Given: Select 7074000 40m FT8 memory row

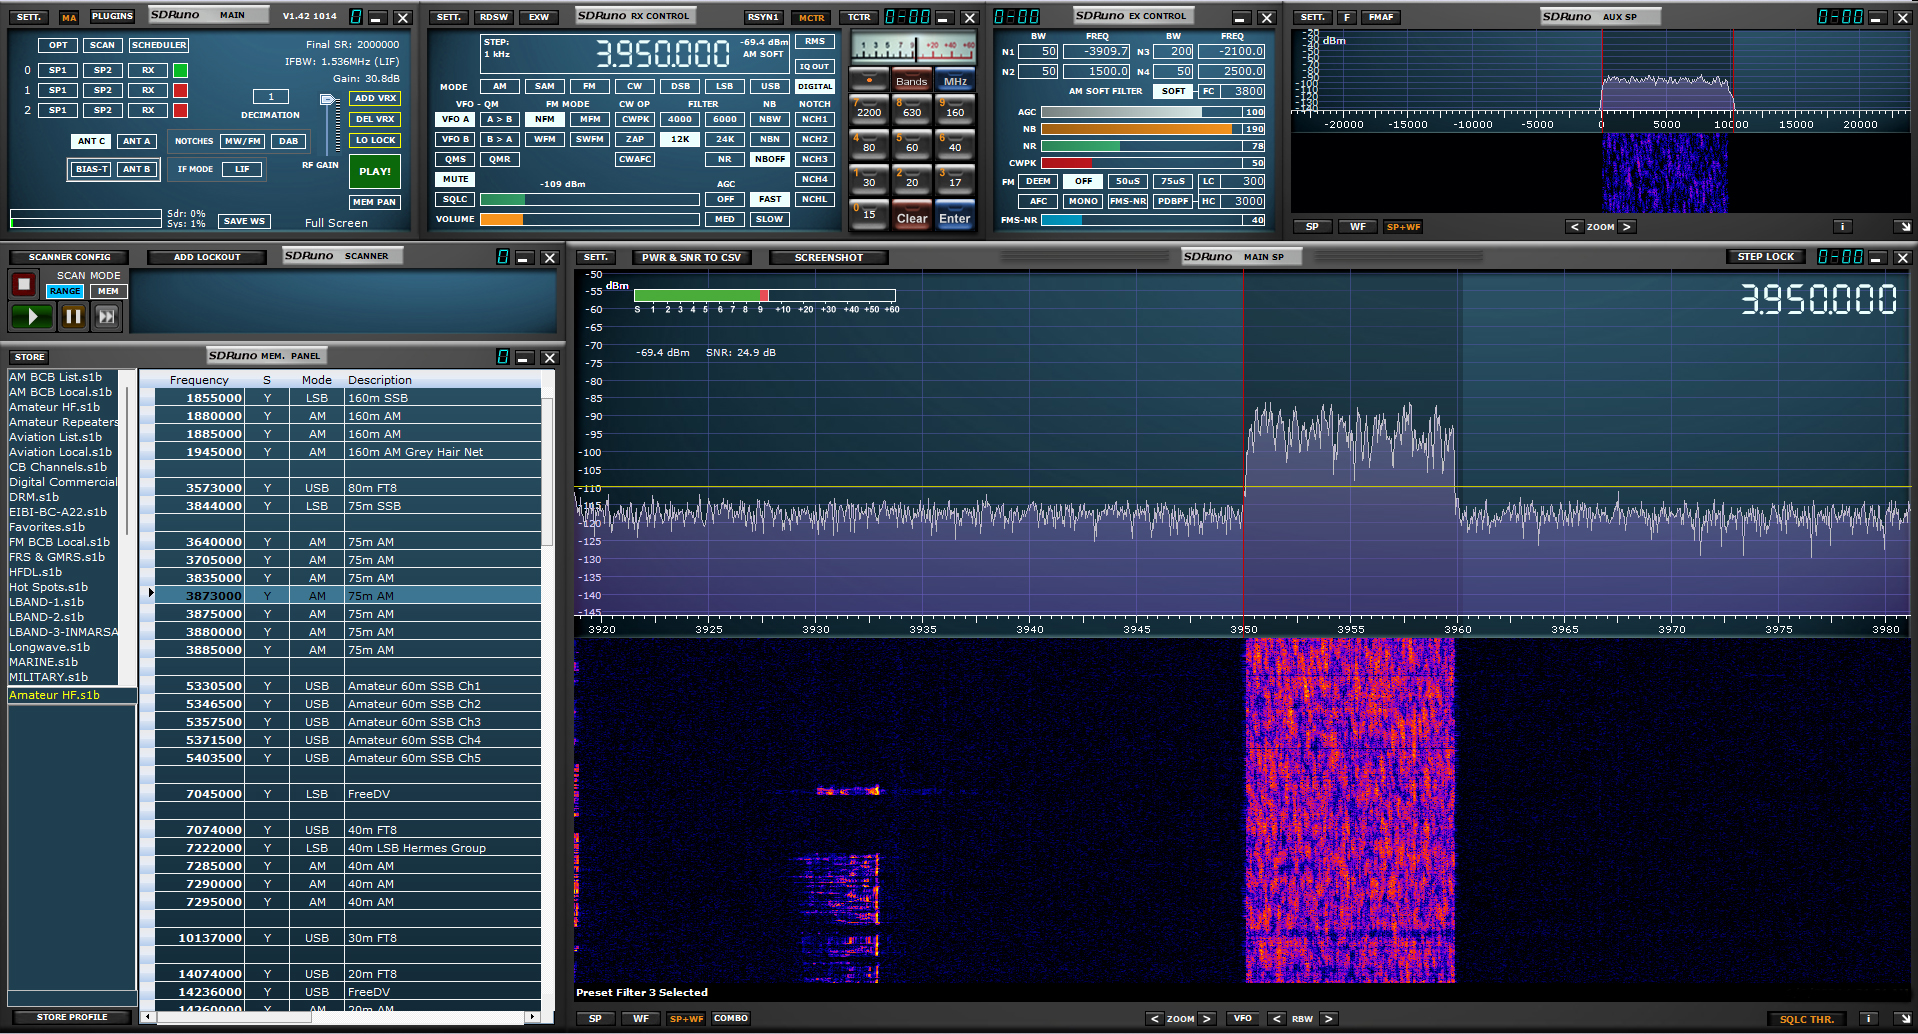Looking at the screenshot, I should pyautogui.click(x=348, y=830).
